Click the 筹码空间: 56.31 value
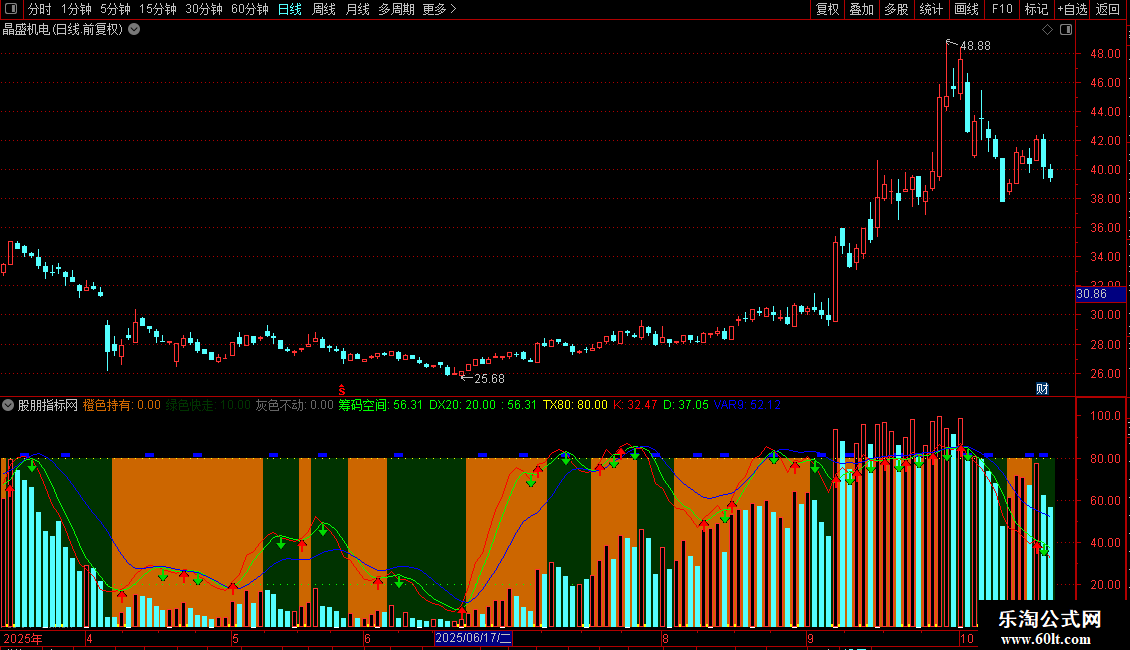This screenshot has width=1130, height=650. click(381, 405)
